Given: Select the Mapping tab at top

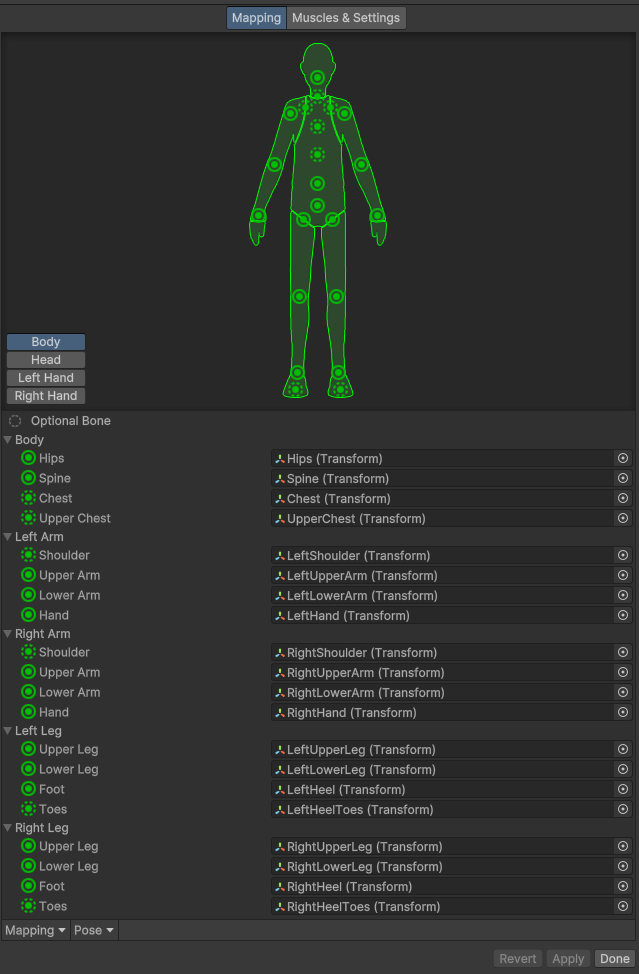Looking at the screenshot, I should point(256,18).
